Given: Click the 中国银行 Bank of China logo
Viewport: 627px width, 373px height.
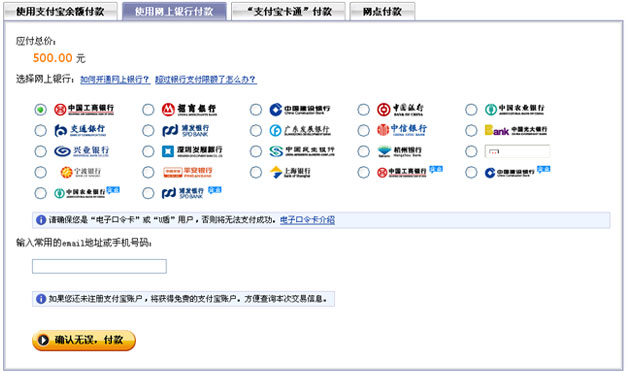Looking at the screenshot, I should point(400,109).
